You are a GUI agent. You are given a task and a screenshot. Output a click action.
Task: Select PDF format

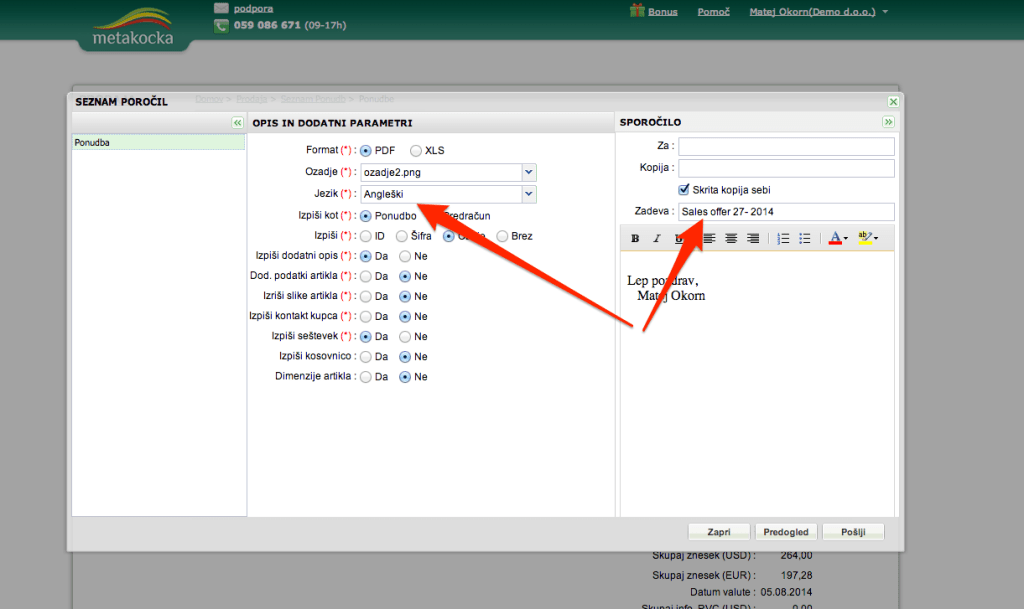coord(366,151)
